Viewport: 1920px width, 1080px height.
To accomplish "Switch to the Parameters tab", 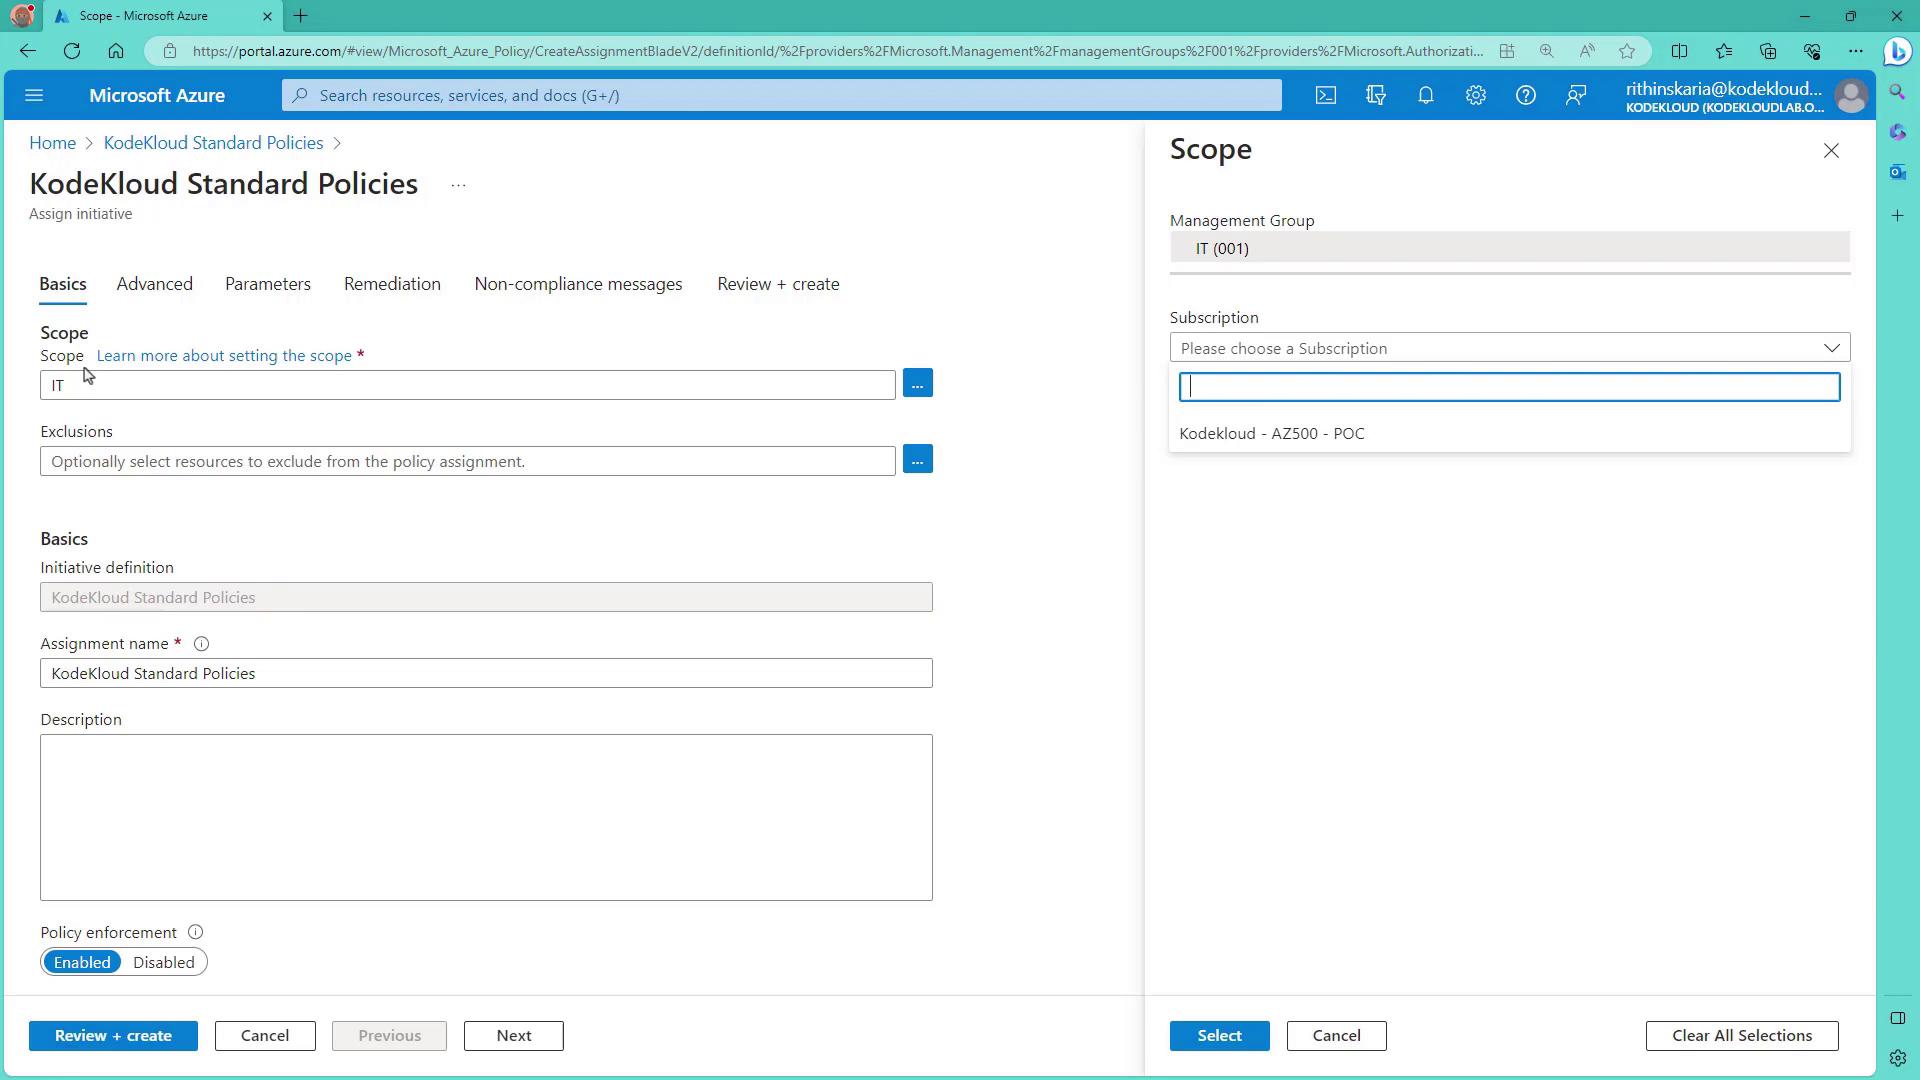I will (x=267, y=284).
